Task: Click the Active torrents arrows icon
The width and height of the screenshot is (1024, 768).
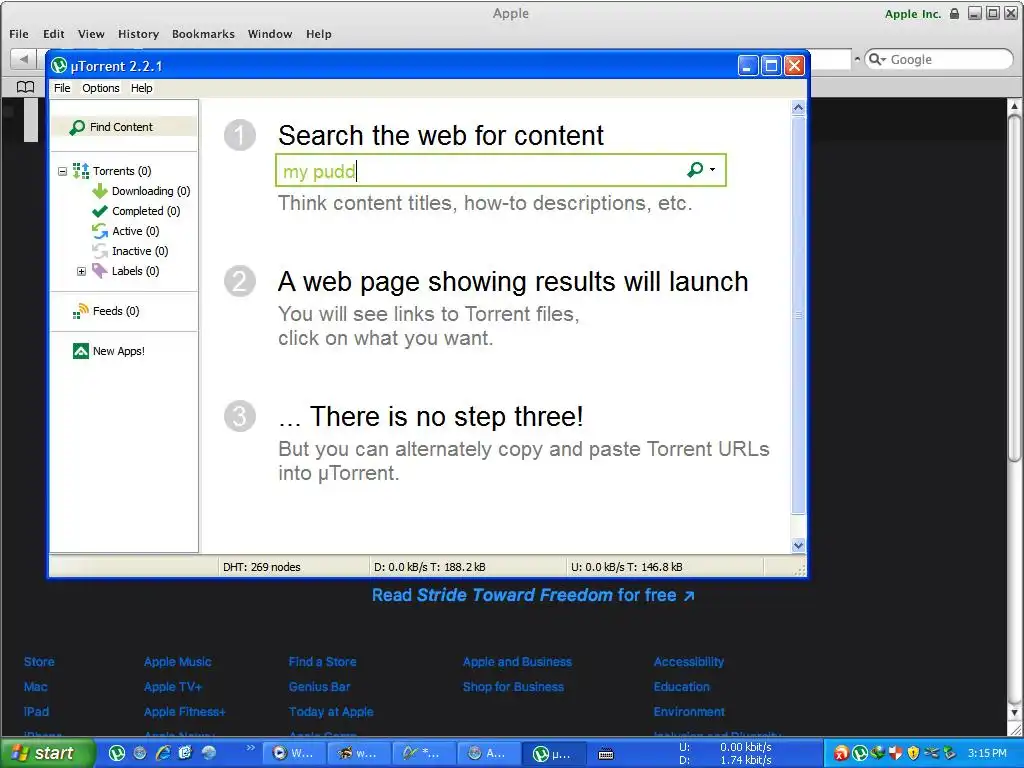Action: pyautogui.click(x=100, y=231)
